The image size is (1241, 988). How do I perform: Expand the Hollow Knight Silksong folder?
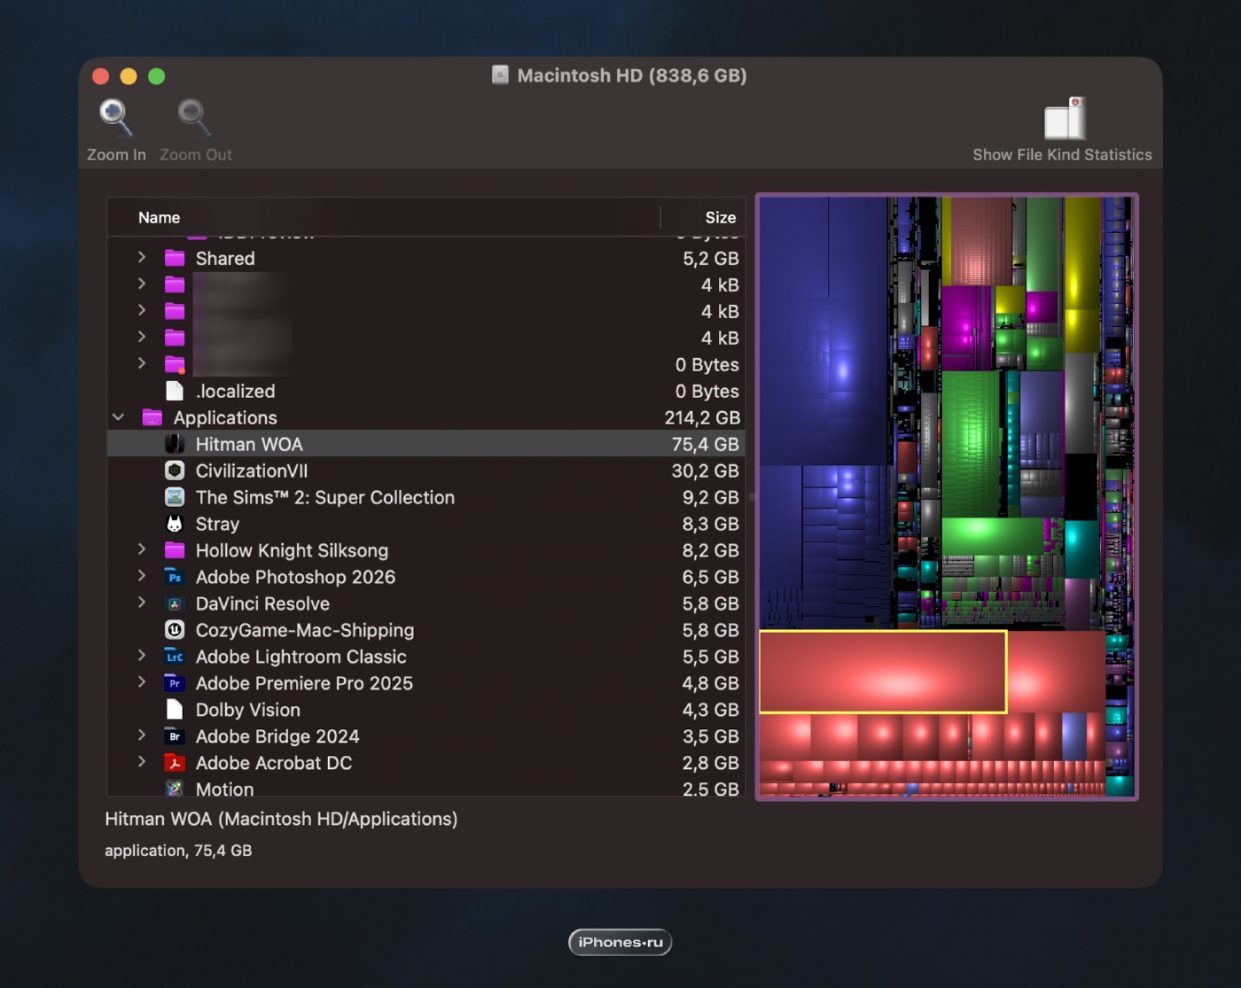tap(142, 549)
